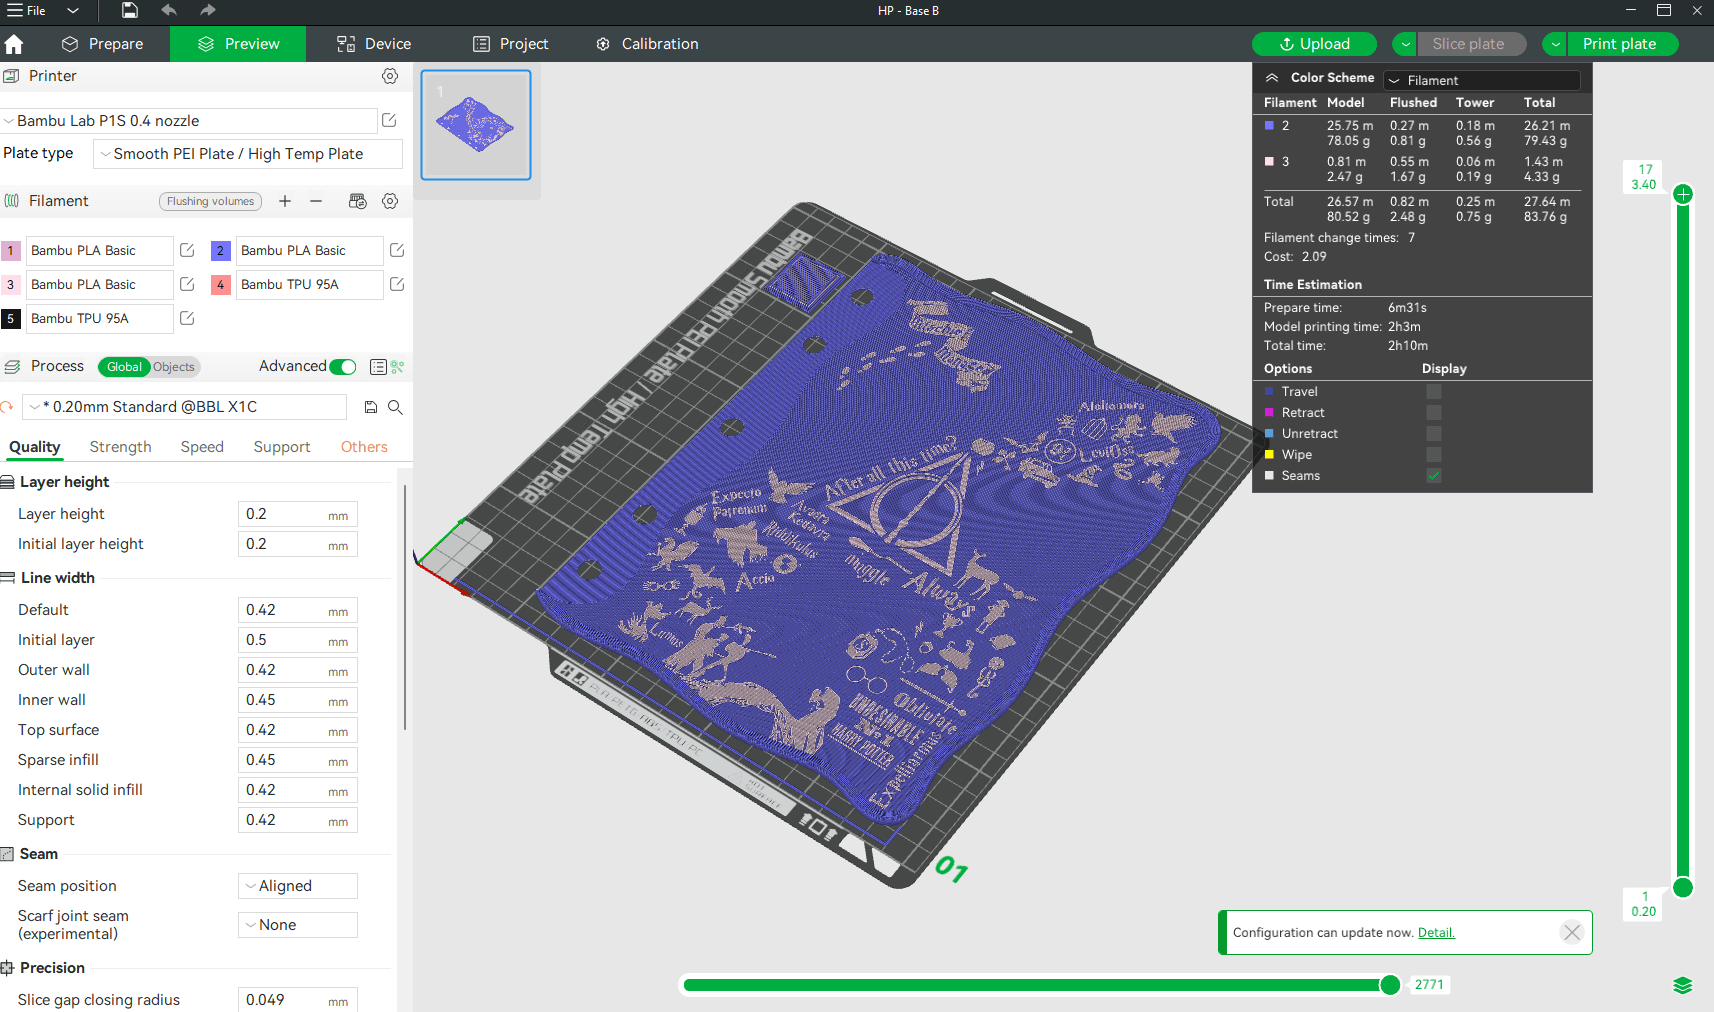Image resolution: width=1714 pixels, height=1012 pixels.
Task: Open the process settings list icon
Action: (378, 367)
